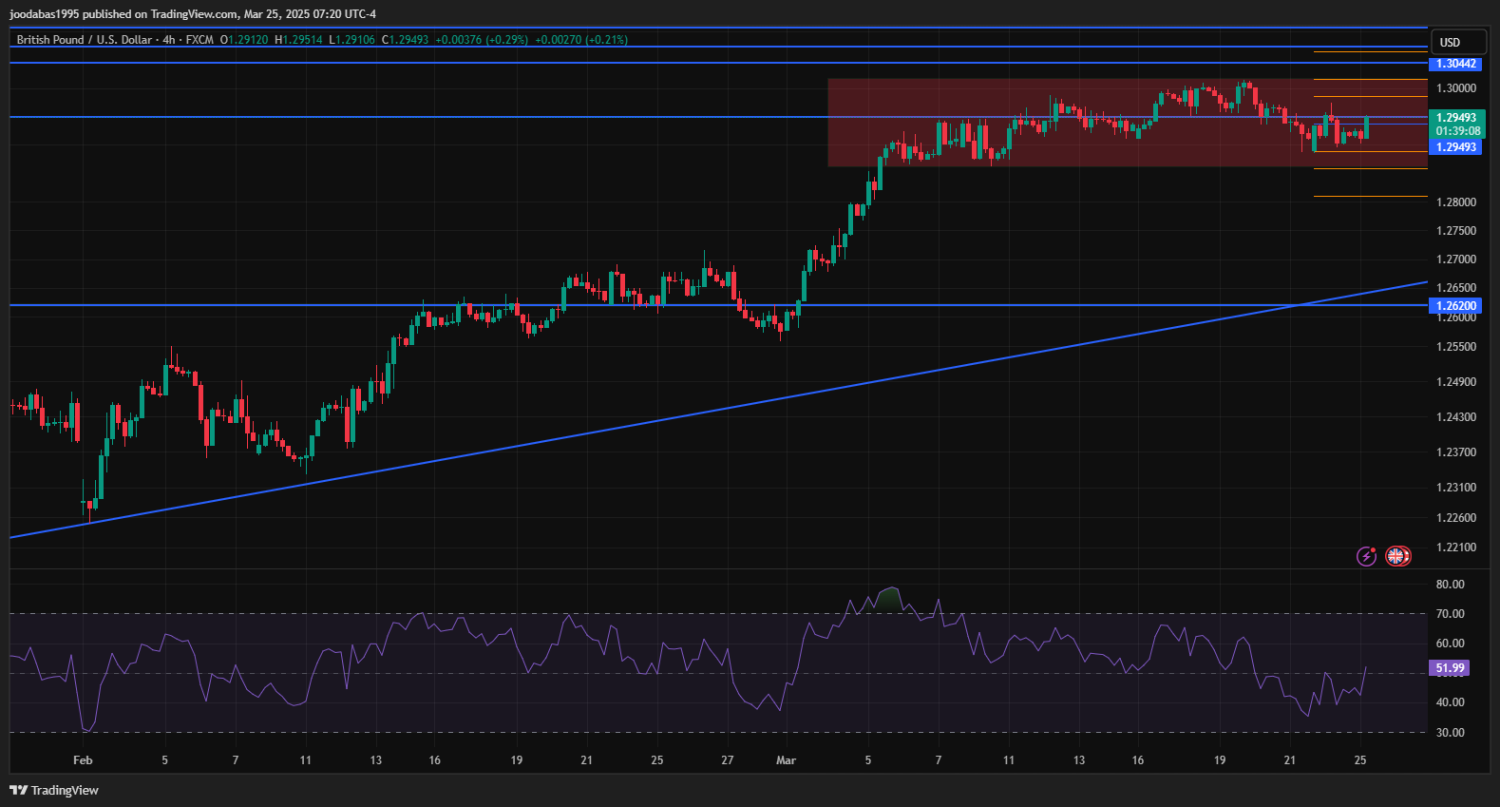
Task: Click the 70.00 RSI scale value
Action: click(1449, 614)
